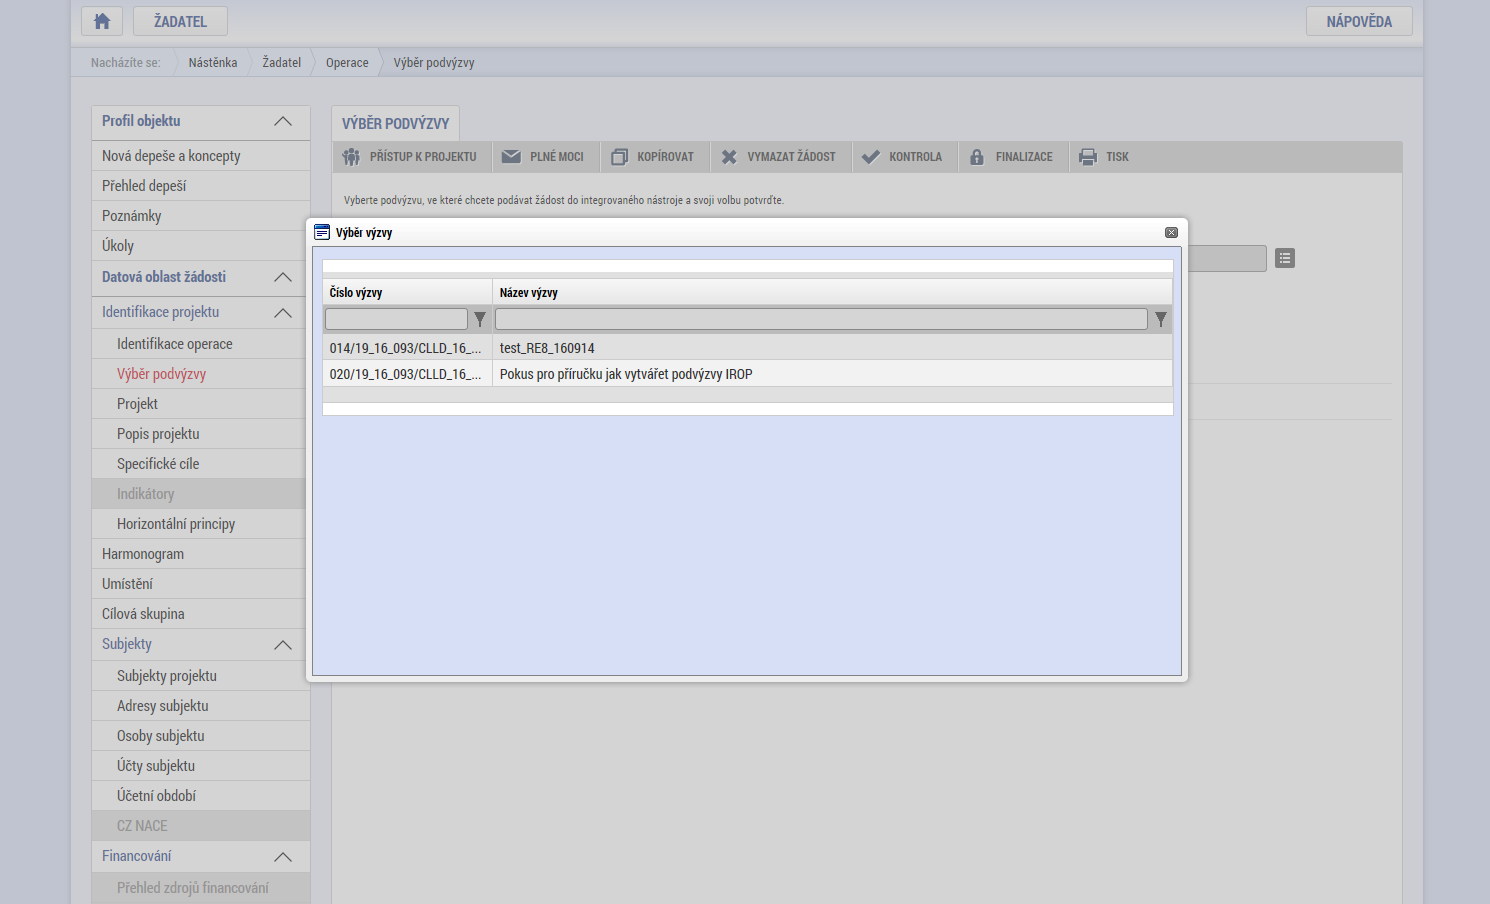Click FINALIZACE toolbar label
Image resolution: width=1490 pixels, height=904 pixels.
pyautogui.click(x=1024, y=157)
